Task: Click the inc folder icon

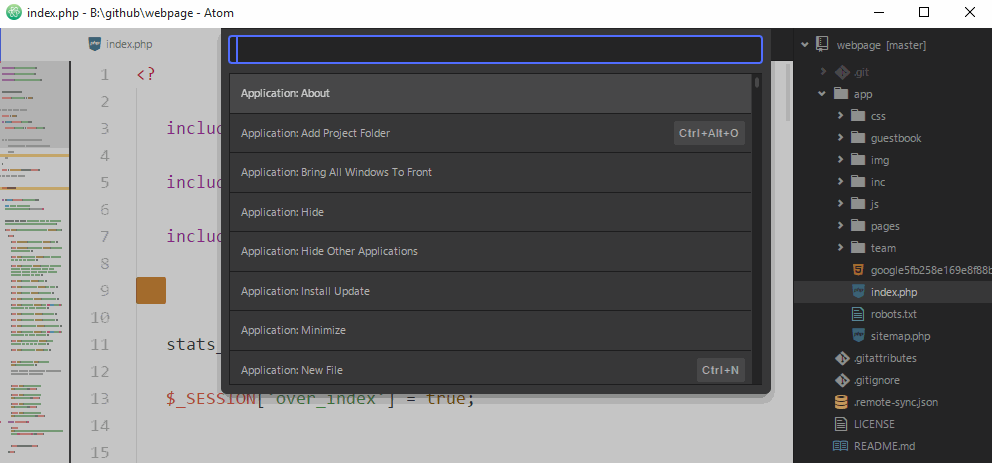Action: [858, 182]
